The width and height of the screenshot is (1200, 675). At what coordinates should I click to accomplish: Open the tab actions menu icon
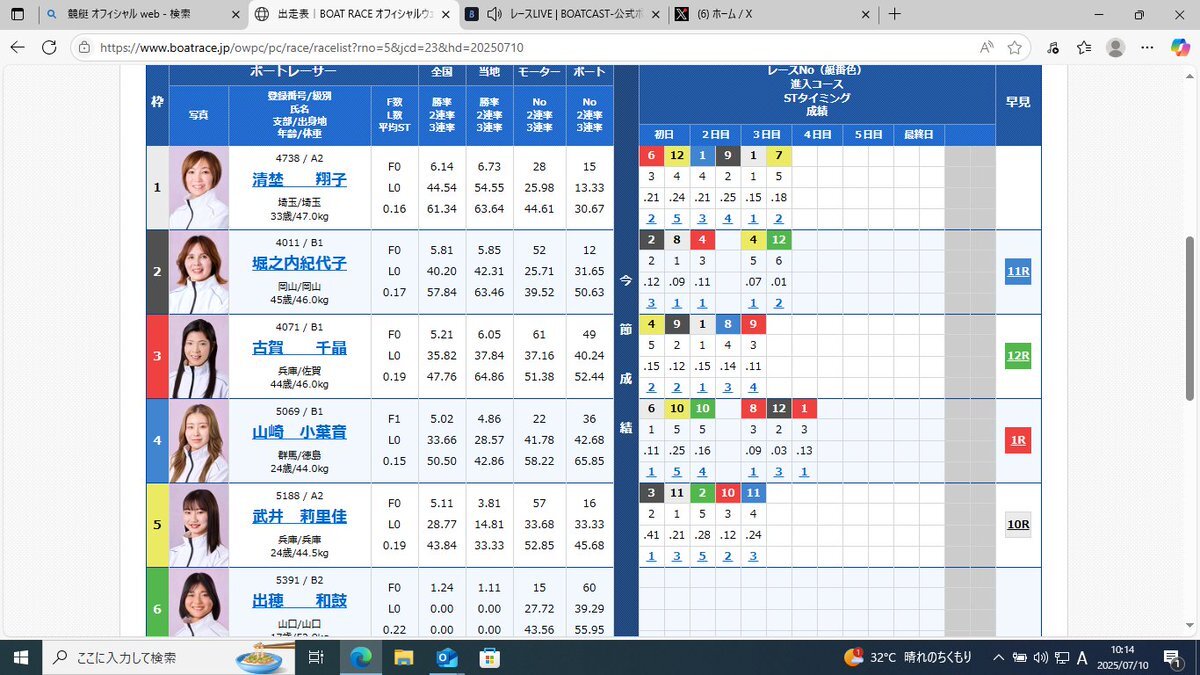point(17,15)
